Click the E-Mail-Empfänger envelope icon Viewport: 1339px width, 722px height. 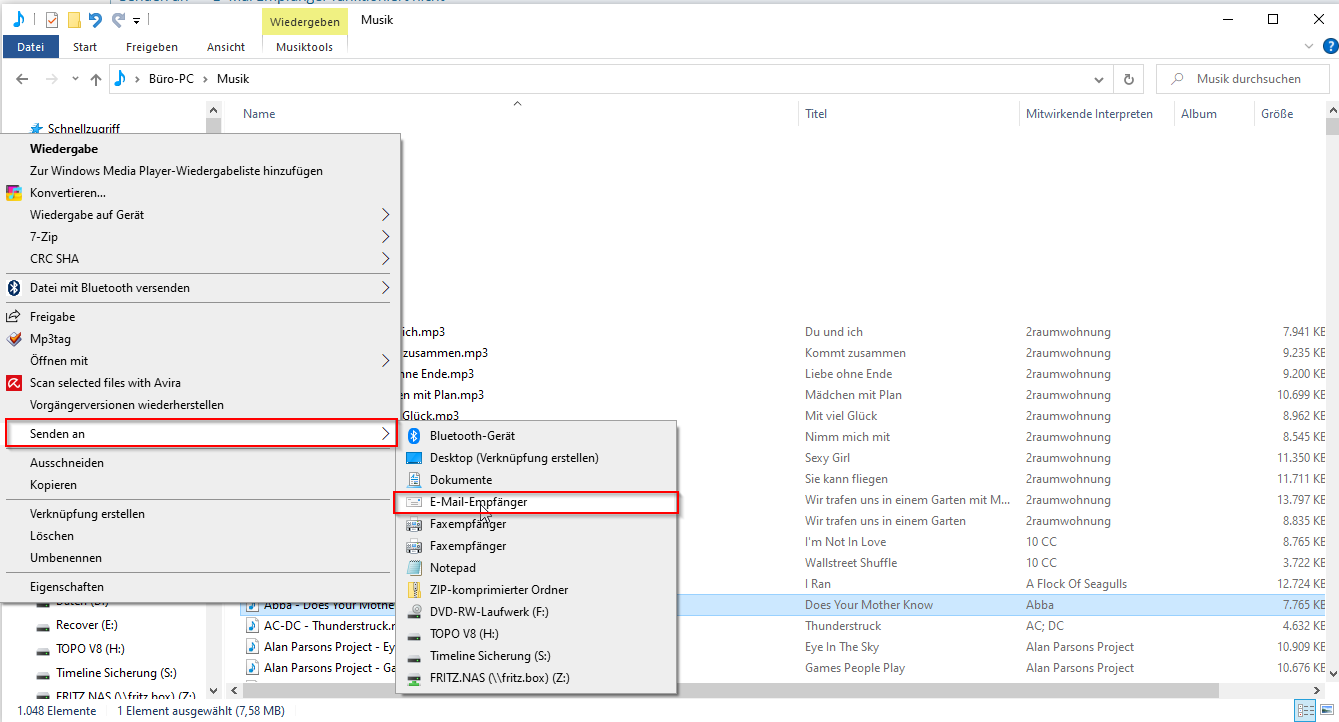click(414, 502)
